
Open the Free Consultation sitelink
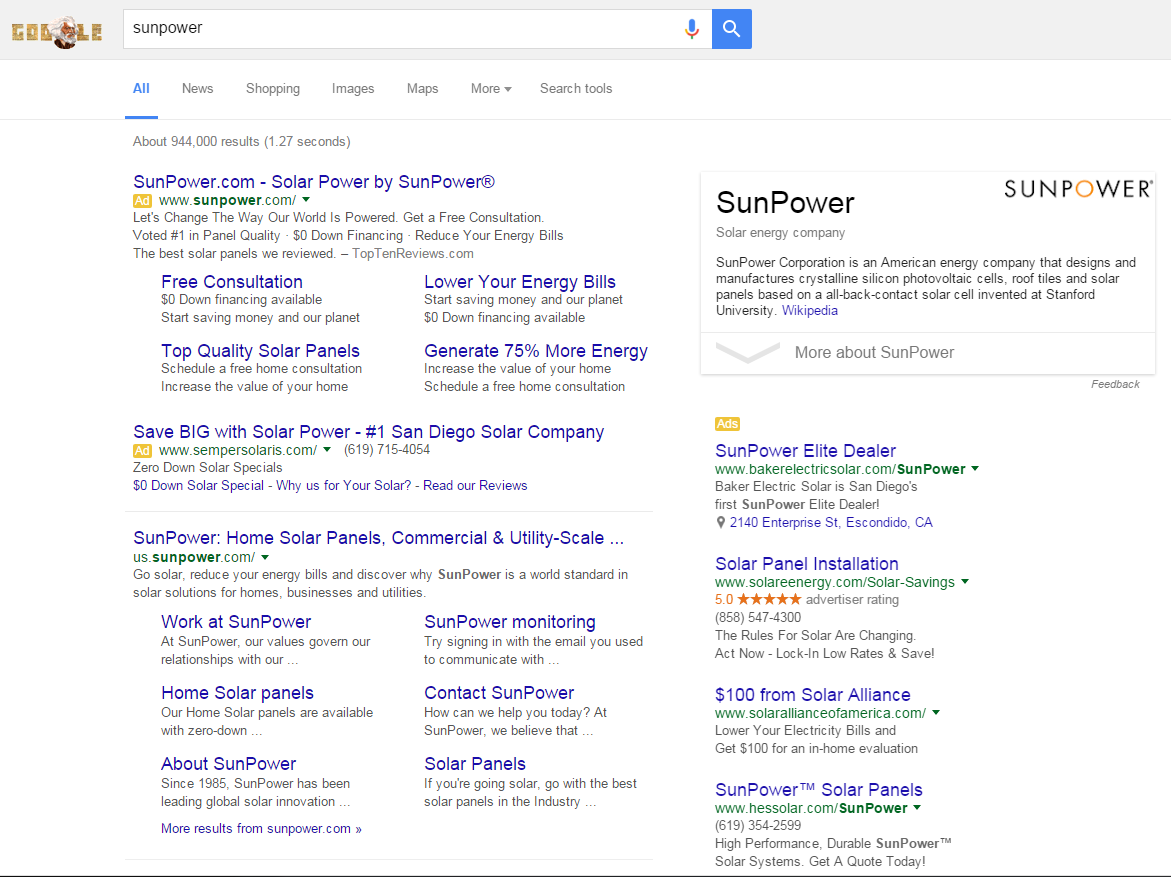[x=232, y=282]
